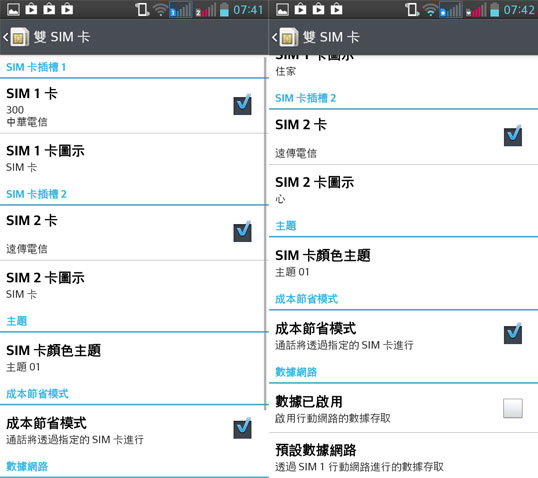Tap 遠傳電信 carrier text in right screen
This screenshot has width=538, height=478.
click(296, 153)
